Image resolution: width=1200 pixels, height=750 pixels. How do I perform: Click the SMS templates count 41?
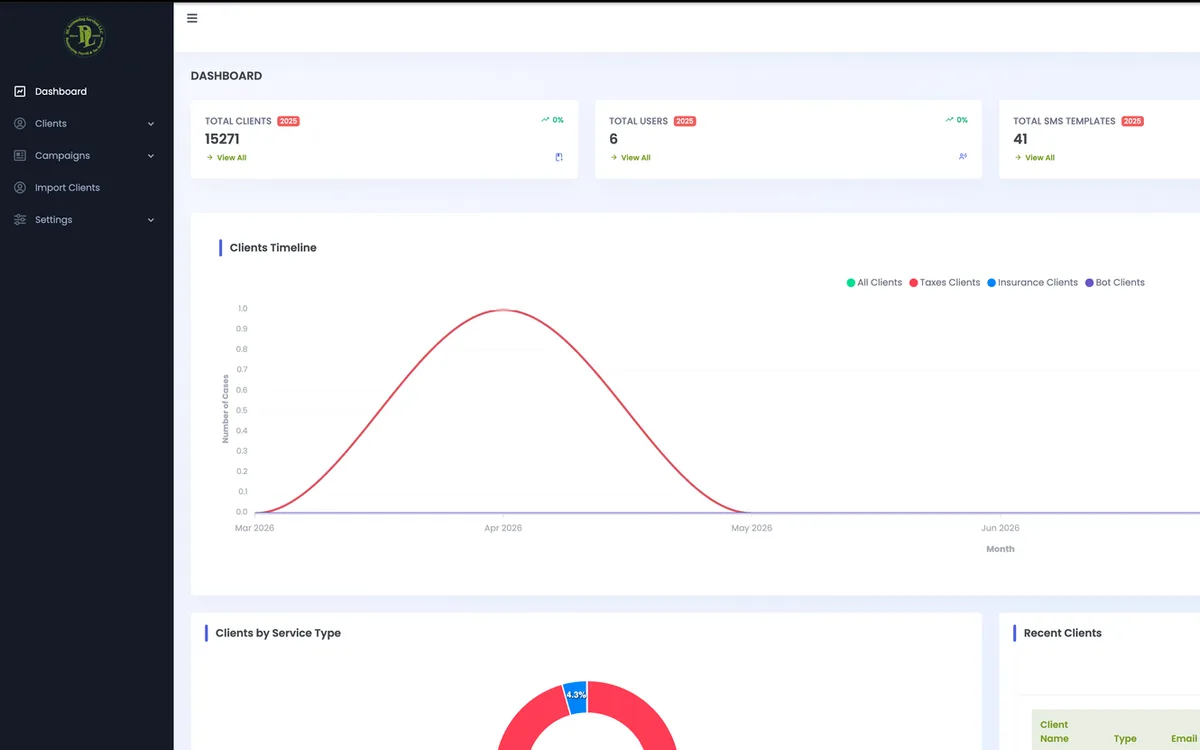pos(1020,139)
